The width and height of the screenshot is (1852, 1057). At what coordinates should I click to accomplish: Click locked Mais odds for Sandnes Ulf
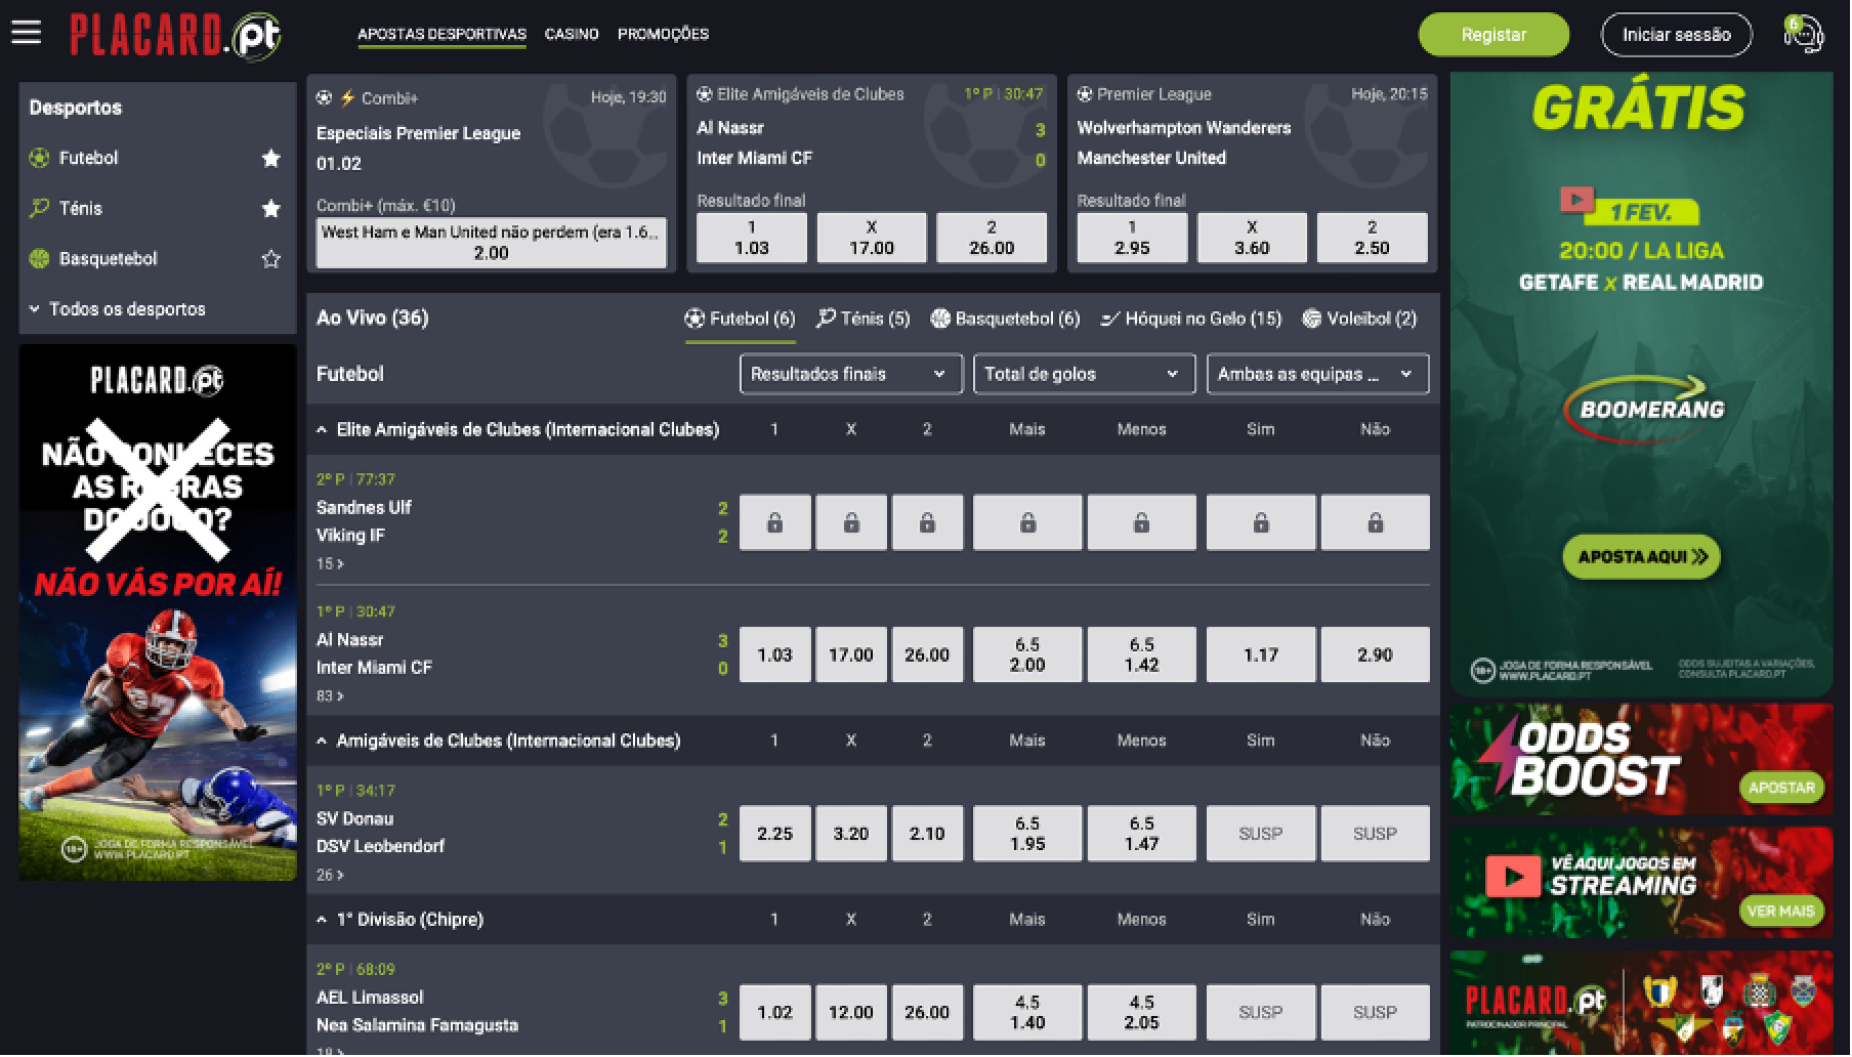1028,522
